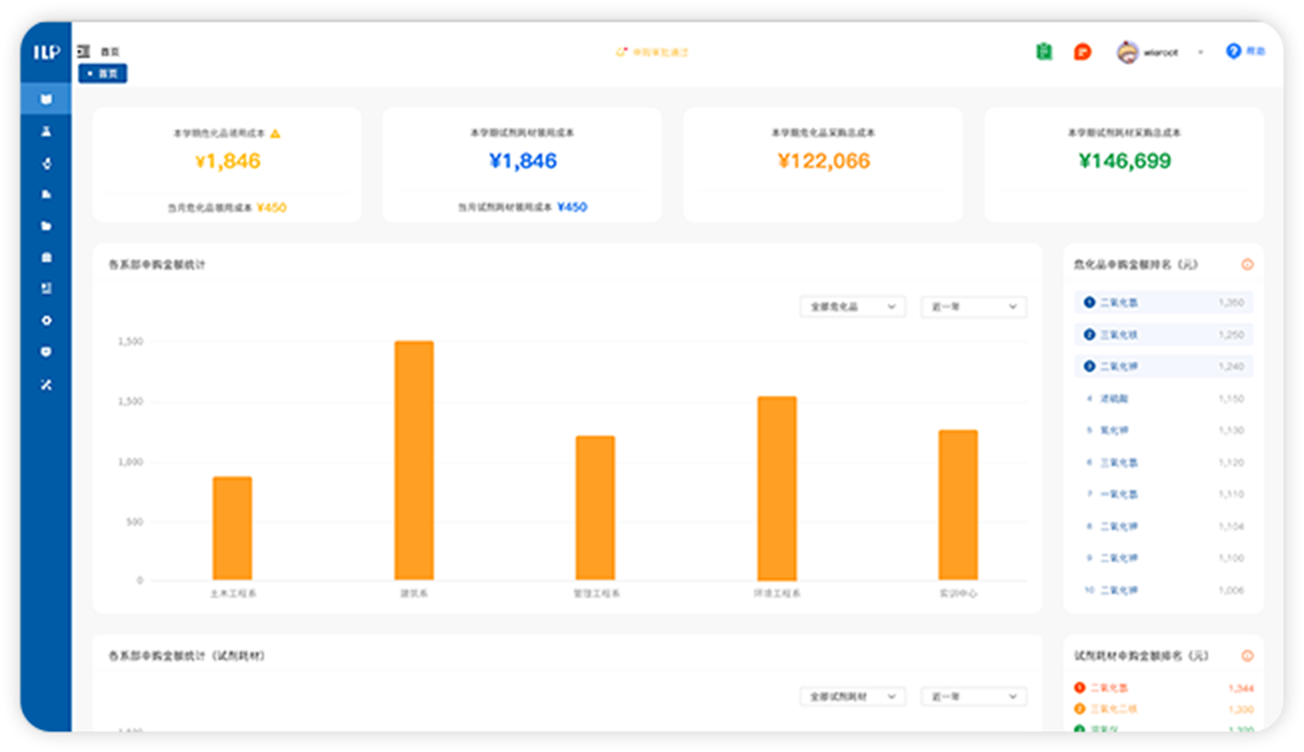Click the blue question mark help icon
The image size is (1304, 752).
click(x=1233, y=51)
